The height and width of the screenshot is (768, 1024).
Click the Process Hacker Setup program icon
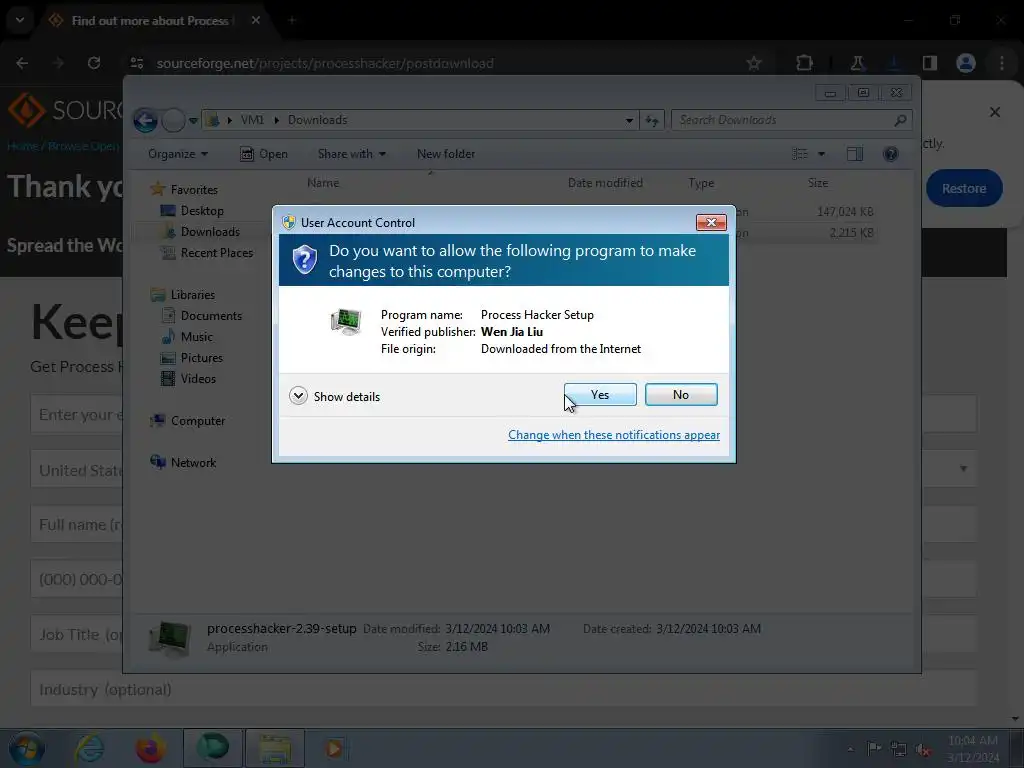click(x=346, y=322)
